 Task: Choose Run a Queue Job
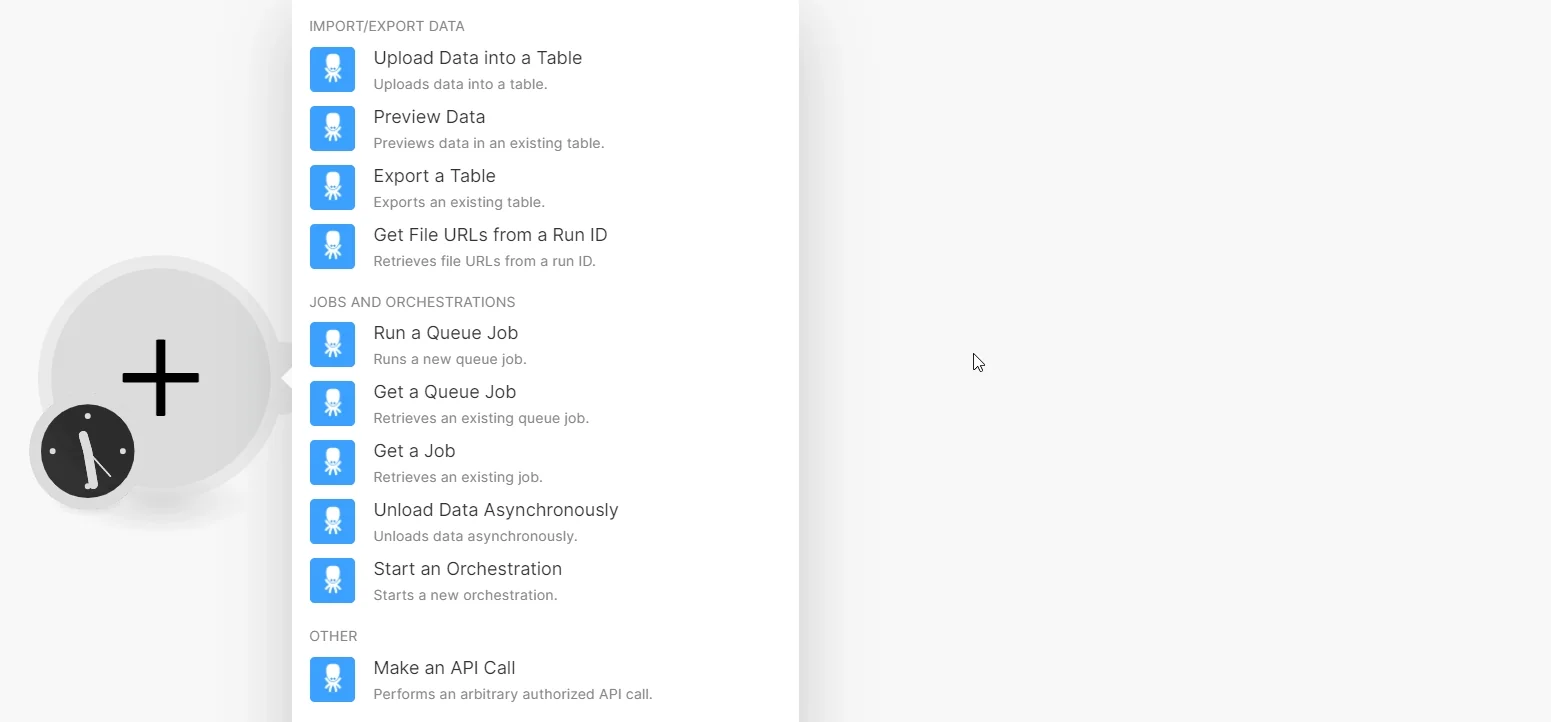pos(545,345)
